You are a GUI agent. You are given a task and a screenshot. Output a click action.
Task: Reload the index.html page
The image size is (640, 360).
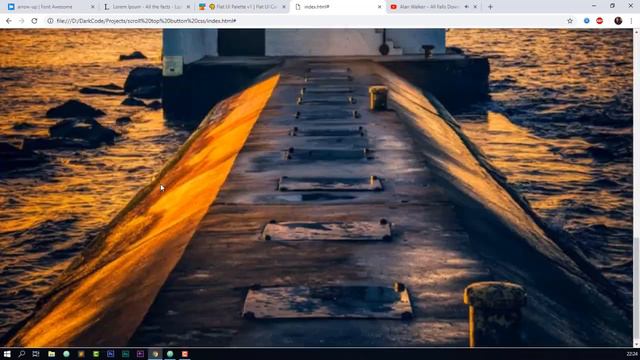point(34,21)
